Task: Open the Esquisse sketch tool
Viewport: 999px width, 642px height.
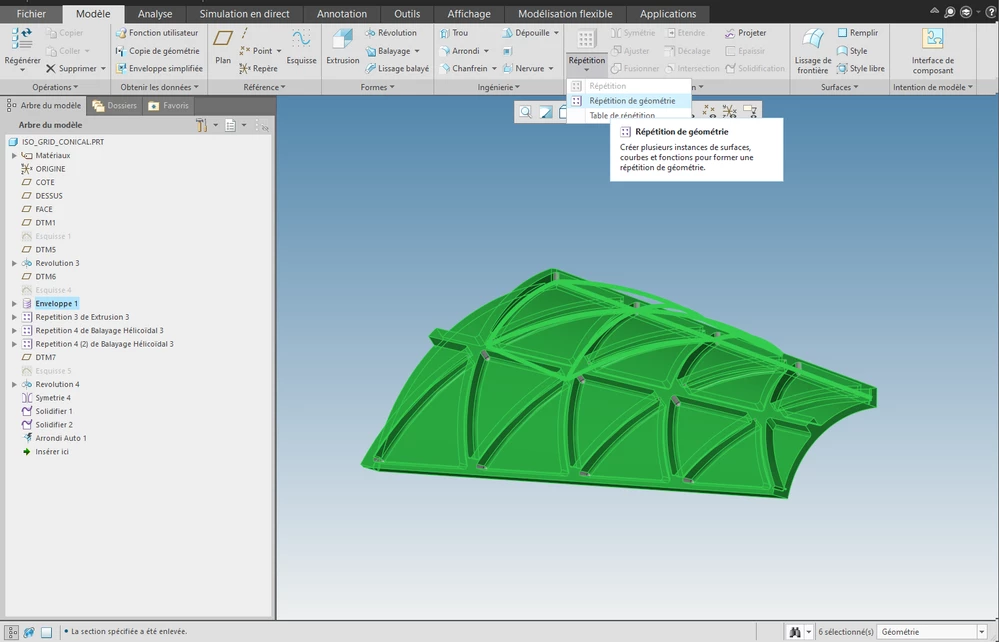Action: pyautogui.click(x=301, y=46)
